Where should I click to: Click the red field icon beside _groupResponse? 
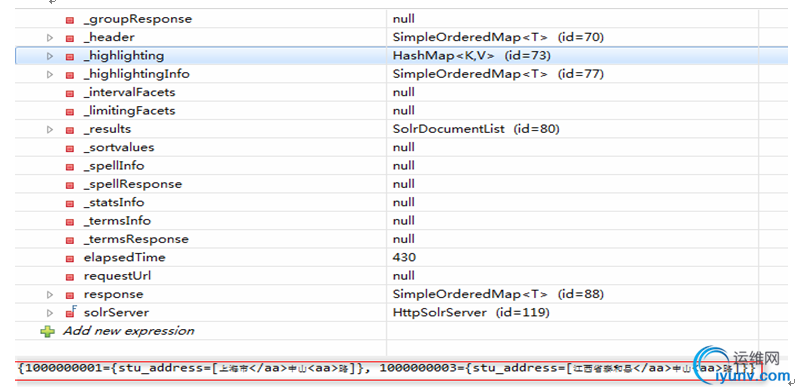coord(70,20)
